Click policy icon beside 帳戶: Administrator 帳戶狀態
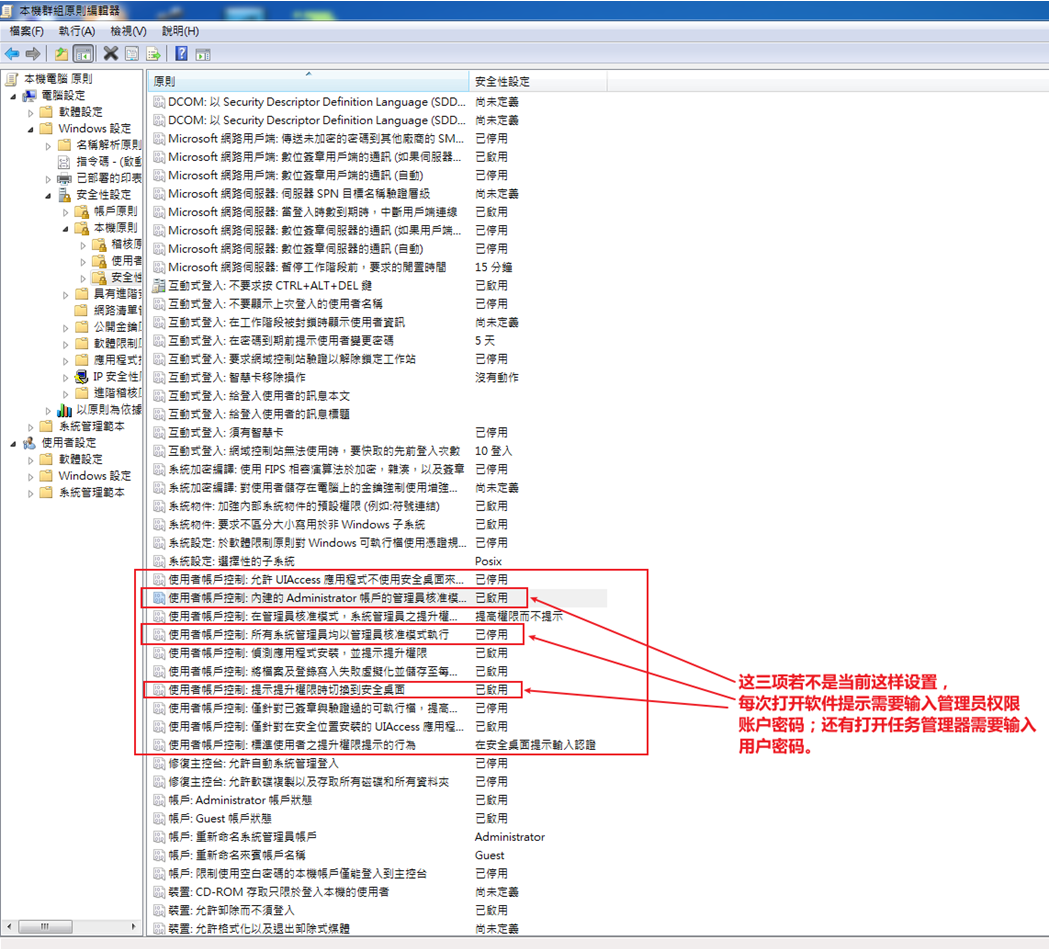 [x=159, y=800]
